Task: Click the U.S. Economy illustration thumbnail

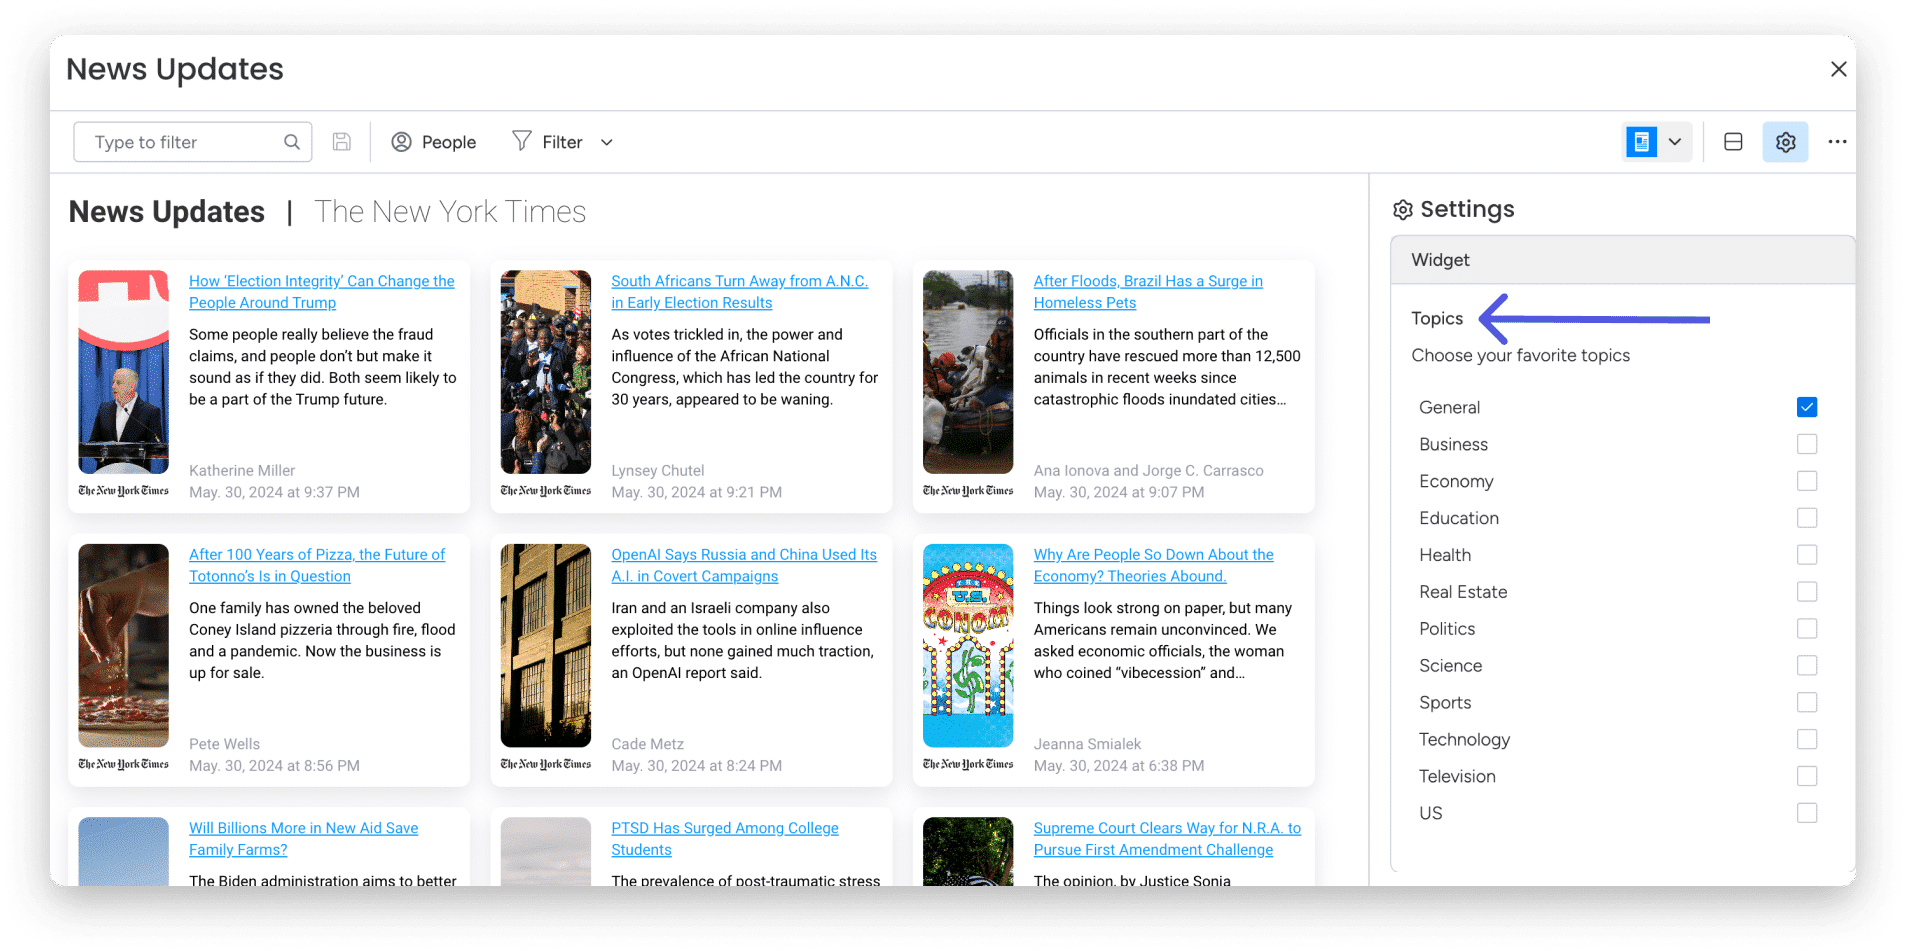Action: (968, 645)
